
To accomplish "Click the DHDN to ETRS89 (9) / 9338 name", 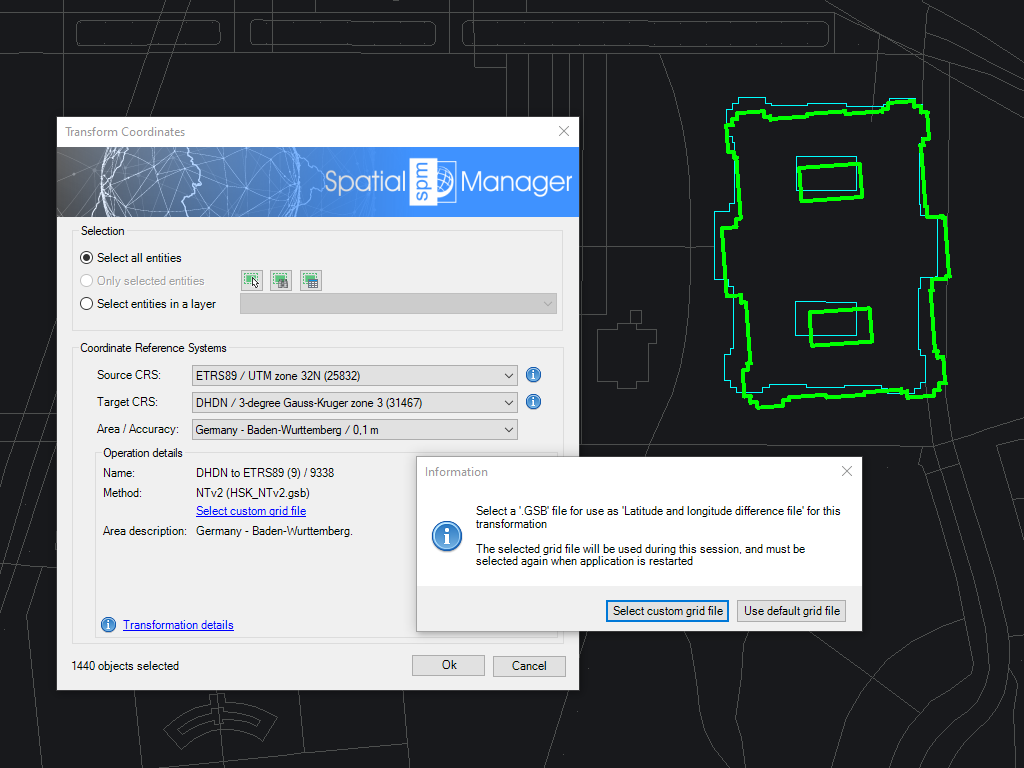I will pos(265,473).
